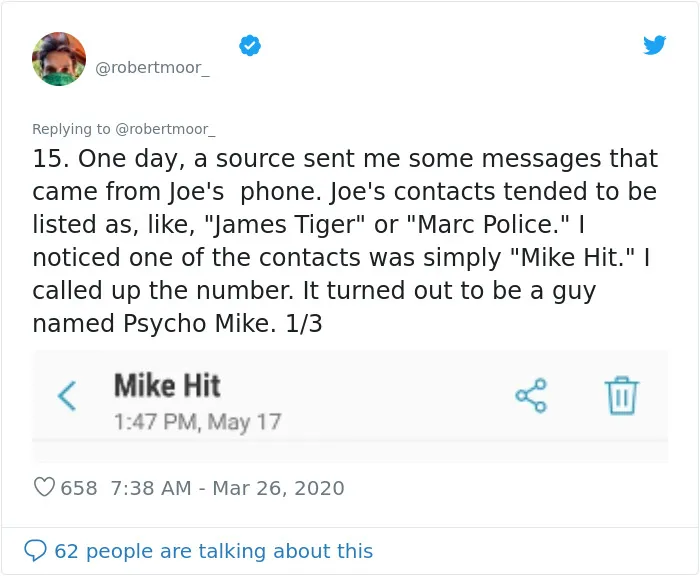Screen dimensions: 700x576
Task: Click the tweet text starting with "15. One day"
Action: [x=345, y=240]
